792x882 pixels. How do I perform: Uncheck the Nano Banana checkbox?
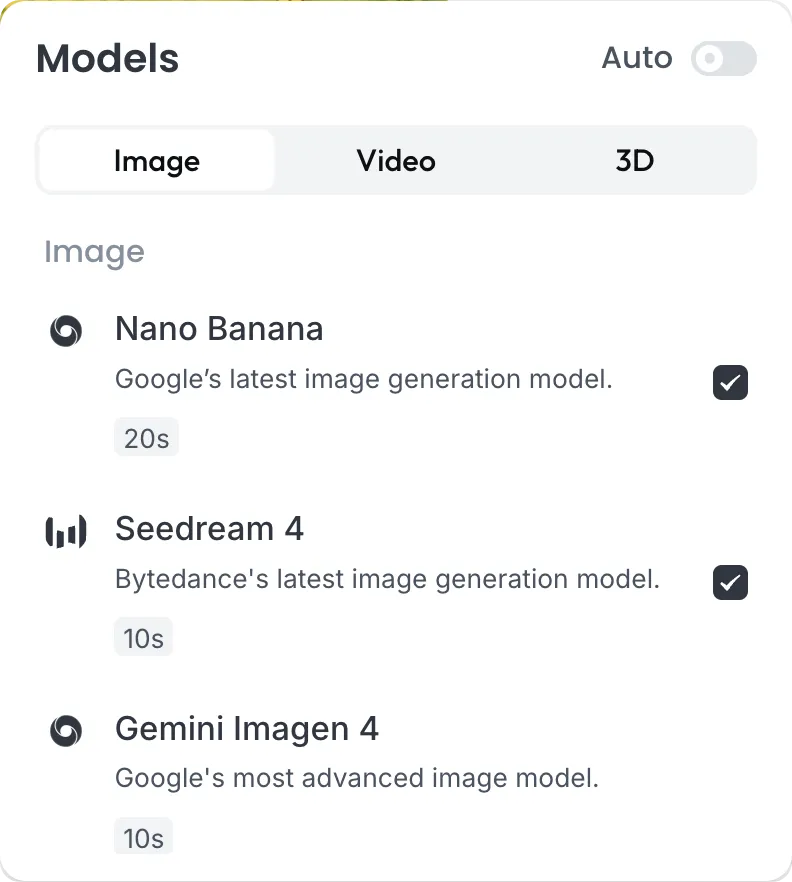coord(730,382)
